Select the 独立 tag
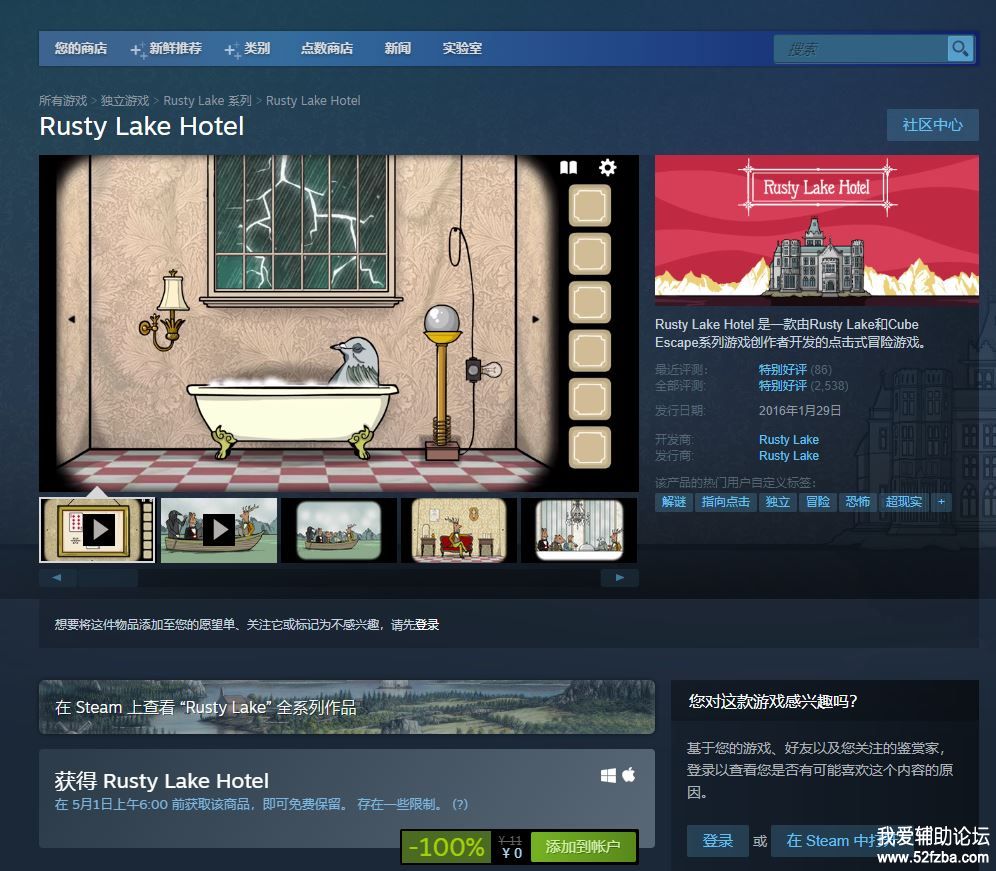 click(777, 502)
